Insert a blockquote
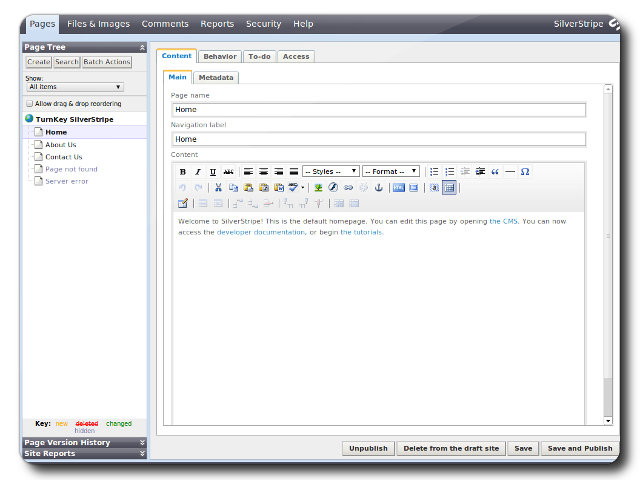Viewport: 640px width, 480px height. click(495, 172)
